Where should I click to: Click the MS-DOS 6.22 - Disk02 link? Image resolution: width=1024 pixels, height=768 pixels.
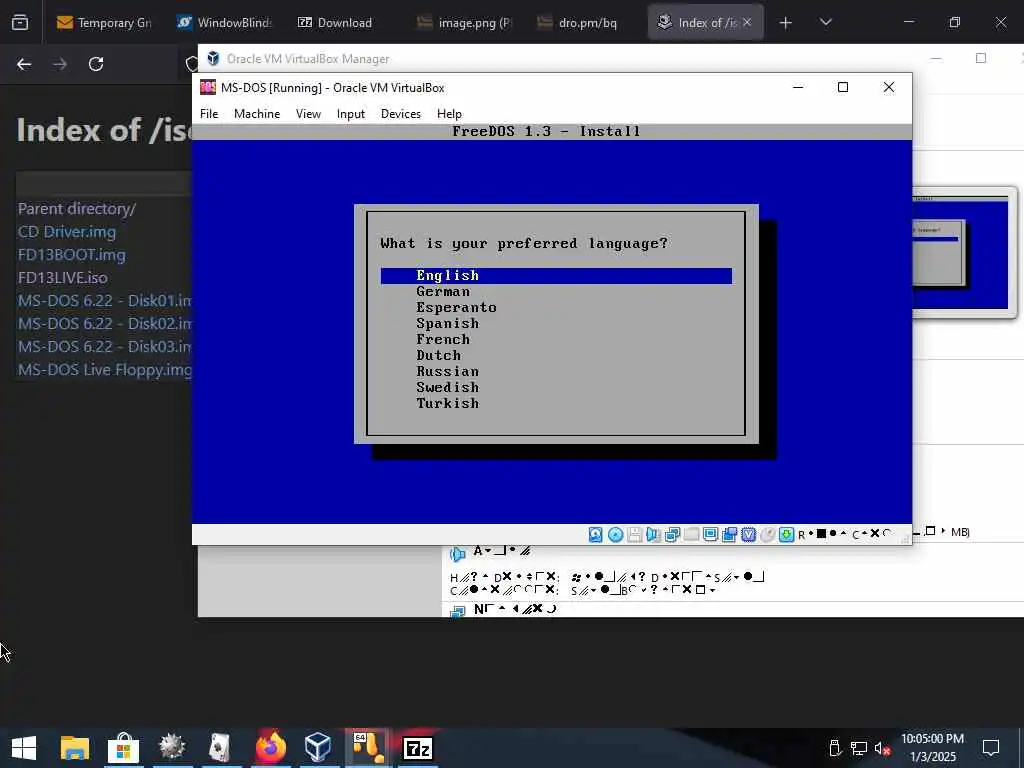(104, 324)
